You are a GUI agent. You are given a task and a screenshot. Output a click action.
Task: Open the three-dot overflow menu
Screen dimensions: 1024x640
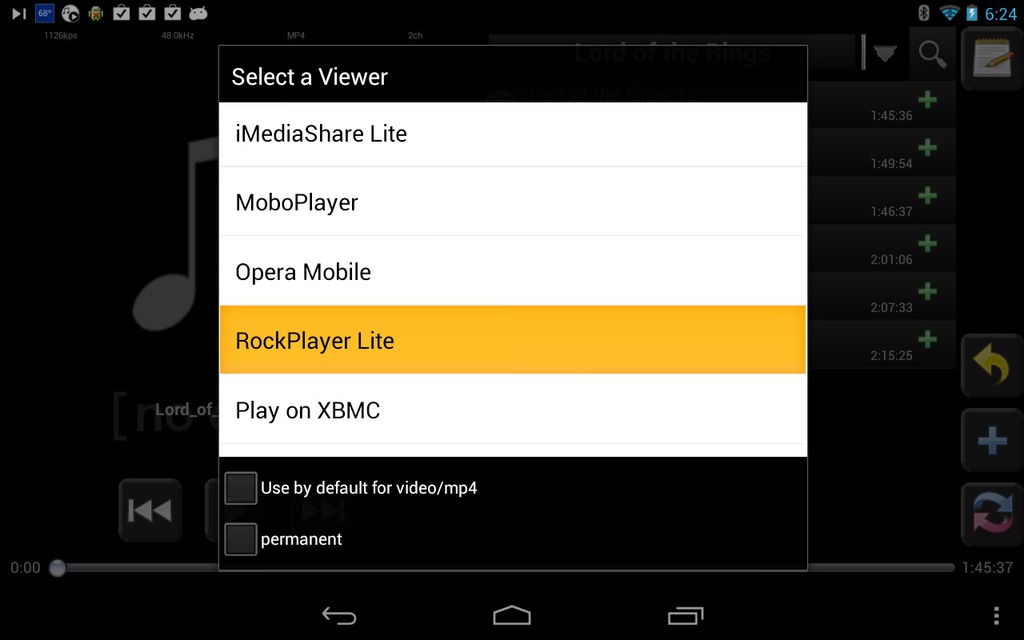click(x=996, y=615)
